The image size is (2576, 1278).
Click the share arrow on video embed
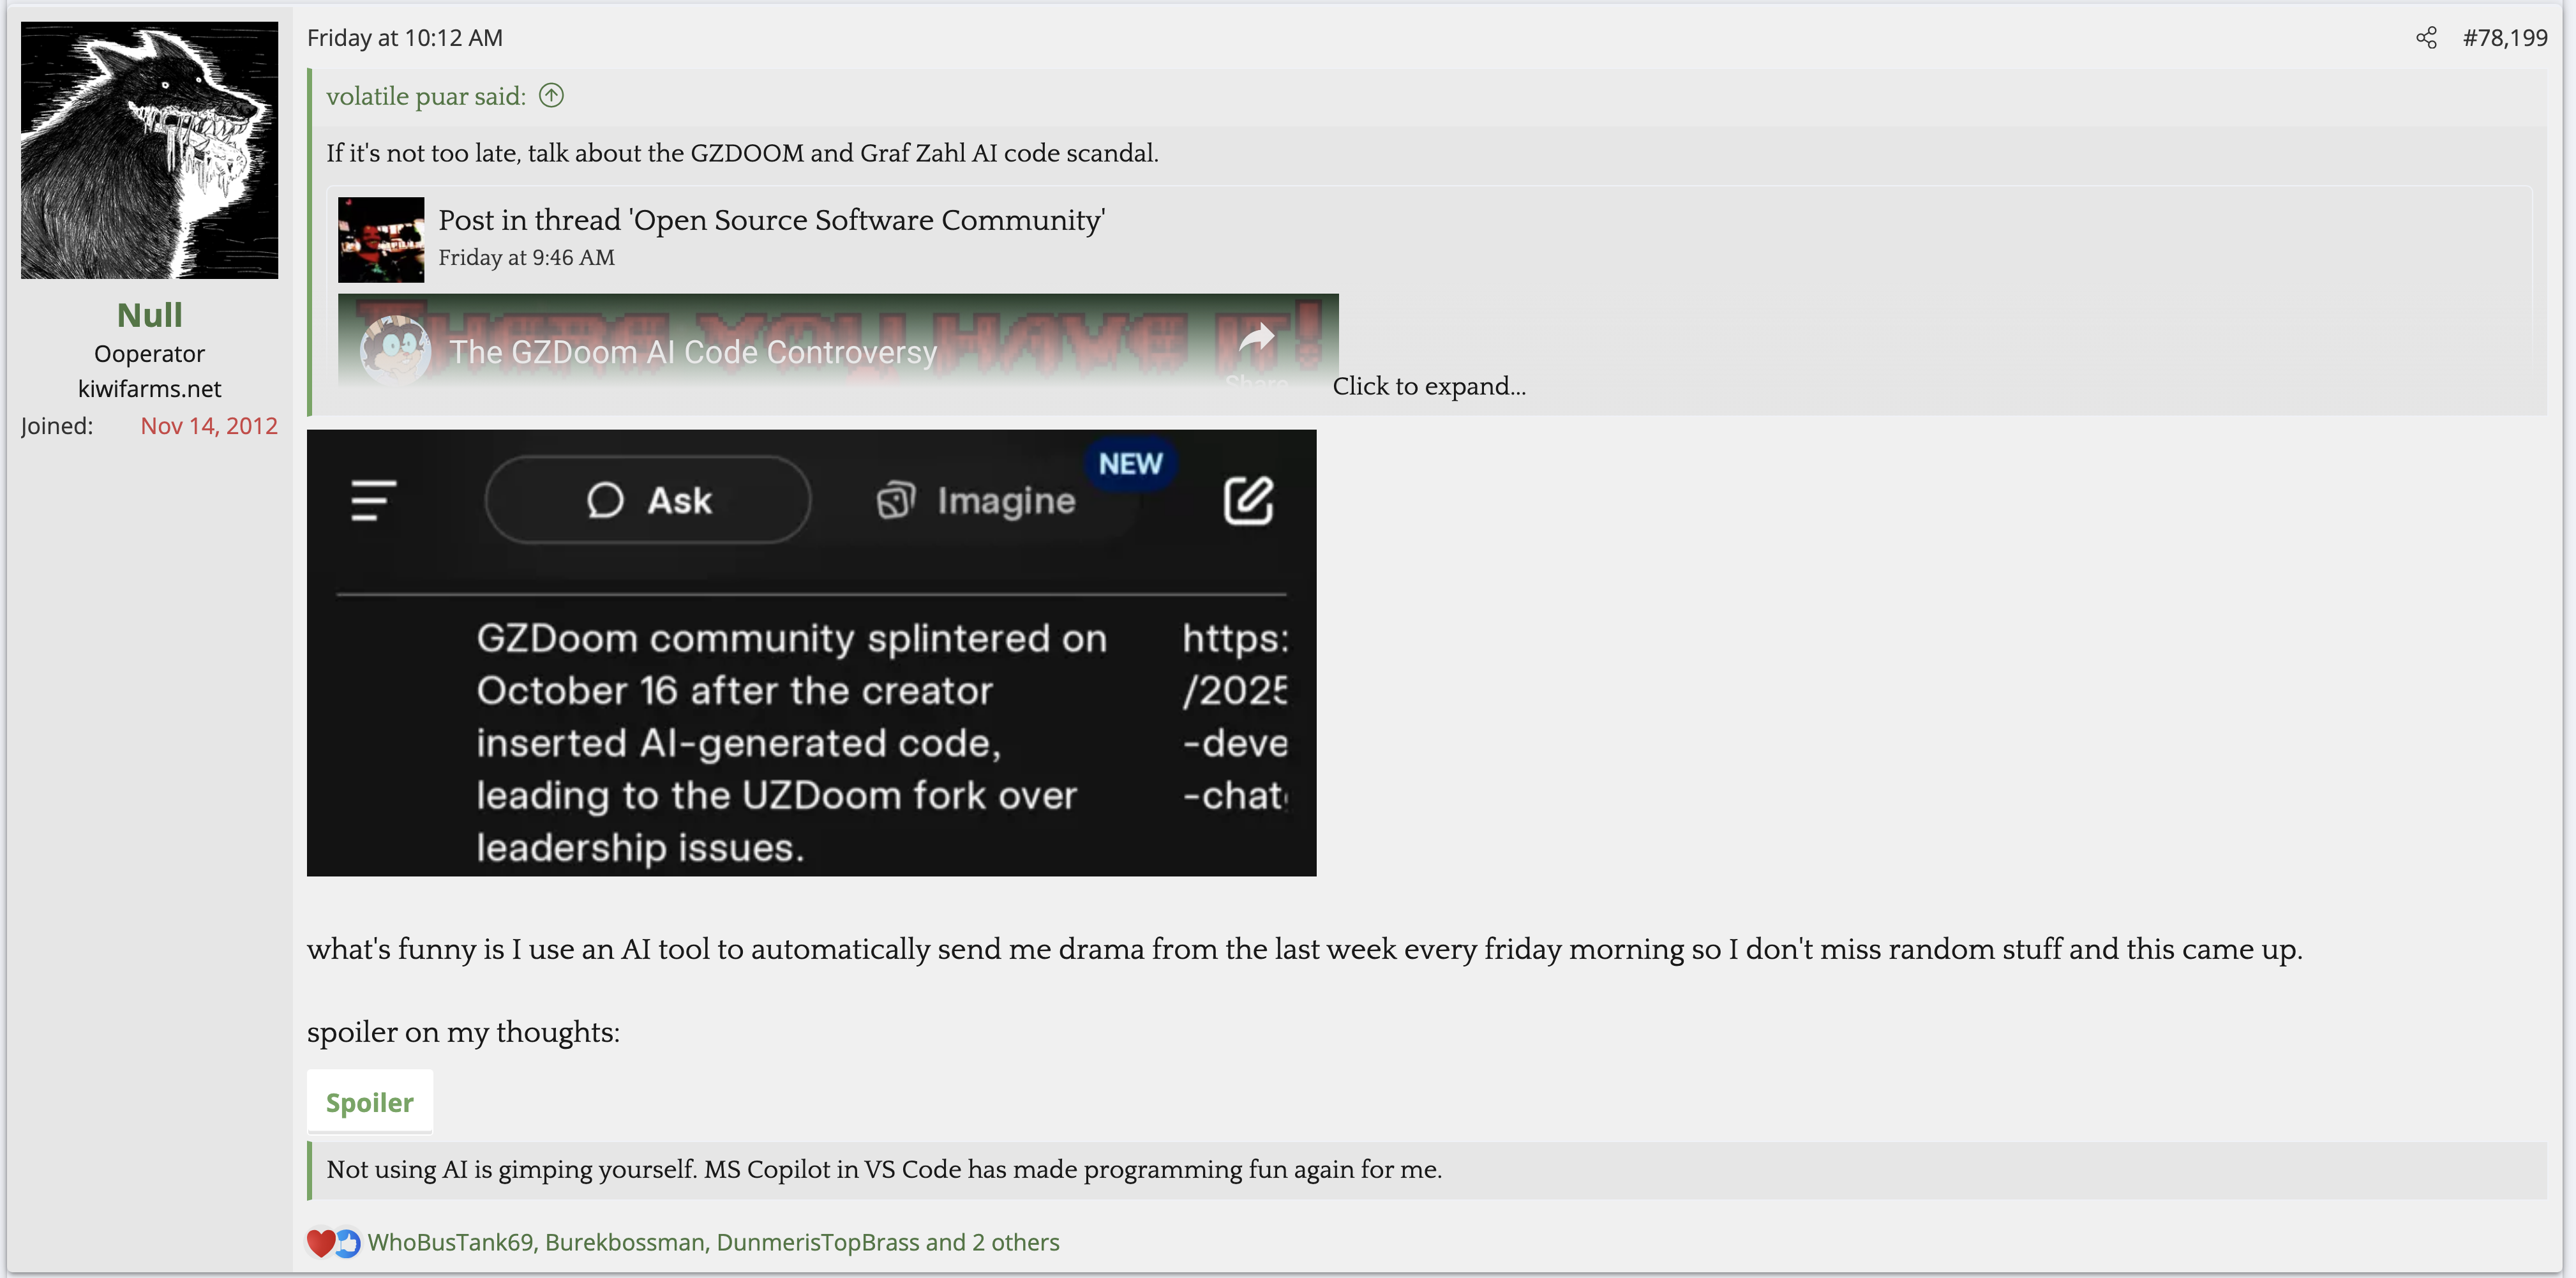click(x=1257, y=340)
